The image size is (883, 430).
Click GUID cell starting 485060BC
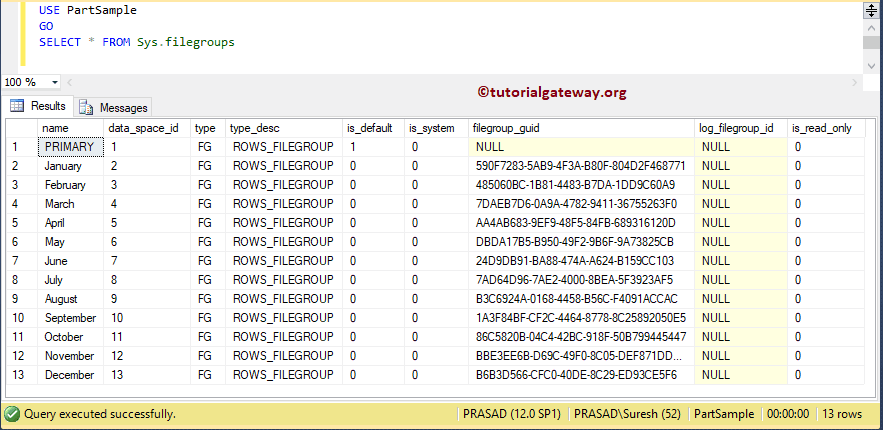click(581, 185)
